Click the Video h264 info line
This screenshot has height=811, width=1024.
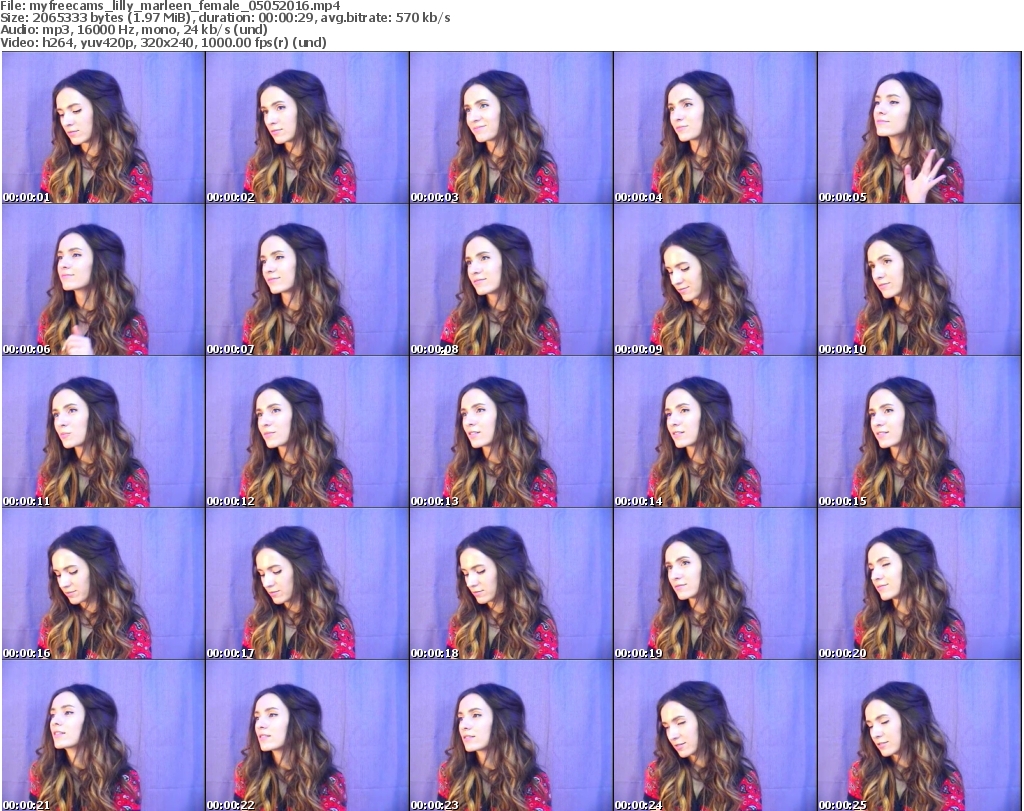(163, 42)
